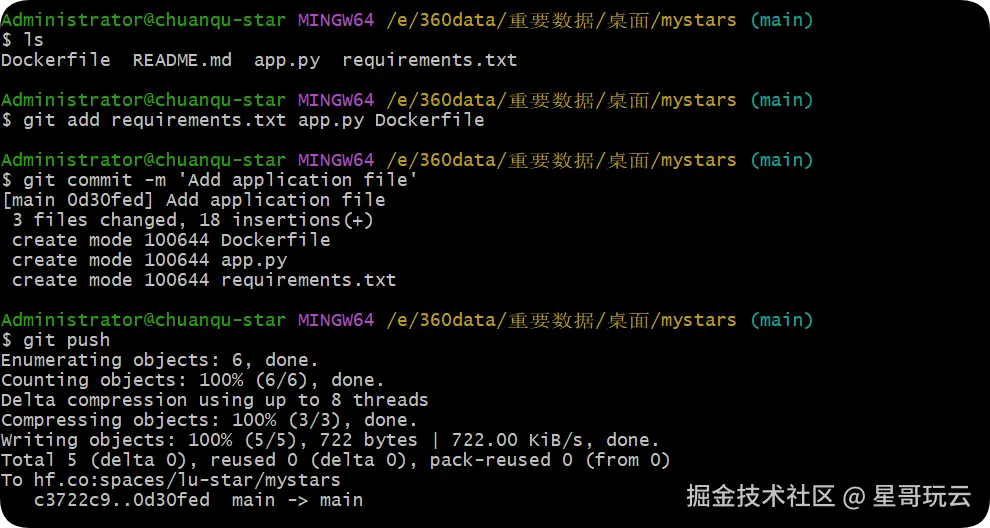Click the 'Delta compression' threads line
This screenshot has width=990, height=528.
click(214, 400)
